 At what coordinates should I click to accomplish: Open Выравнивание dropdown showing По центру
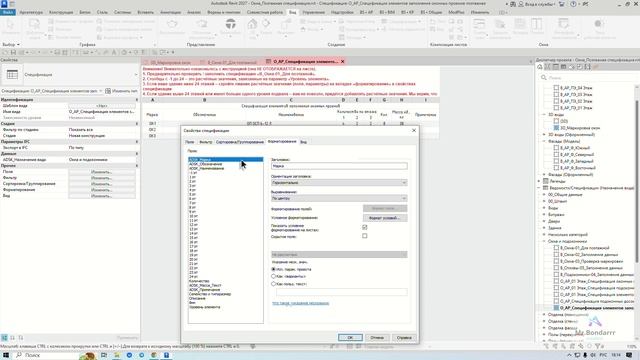339,198
